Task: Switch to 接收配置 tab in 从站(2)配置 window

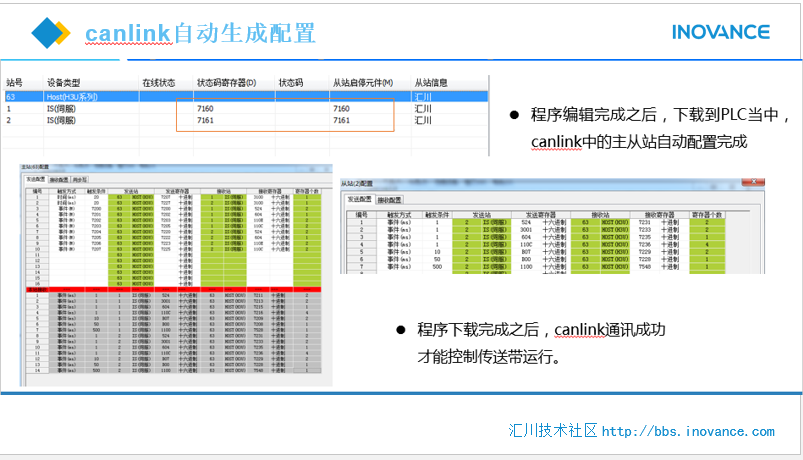Action: pyautogui.click(x=390, y=200)
